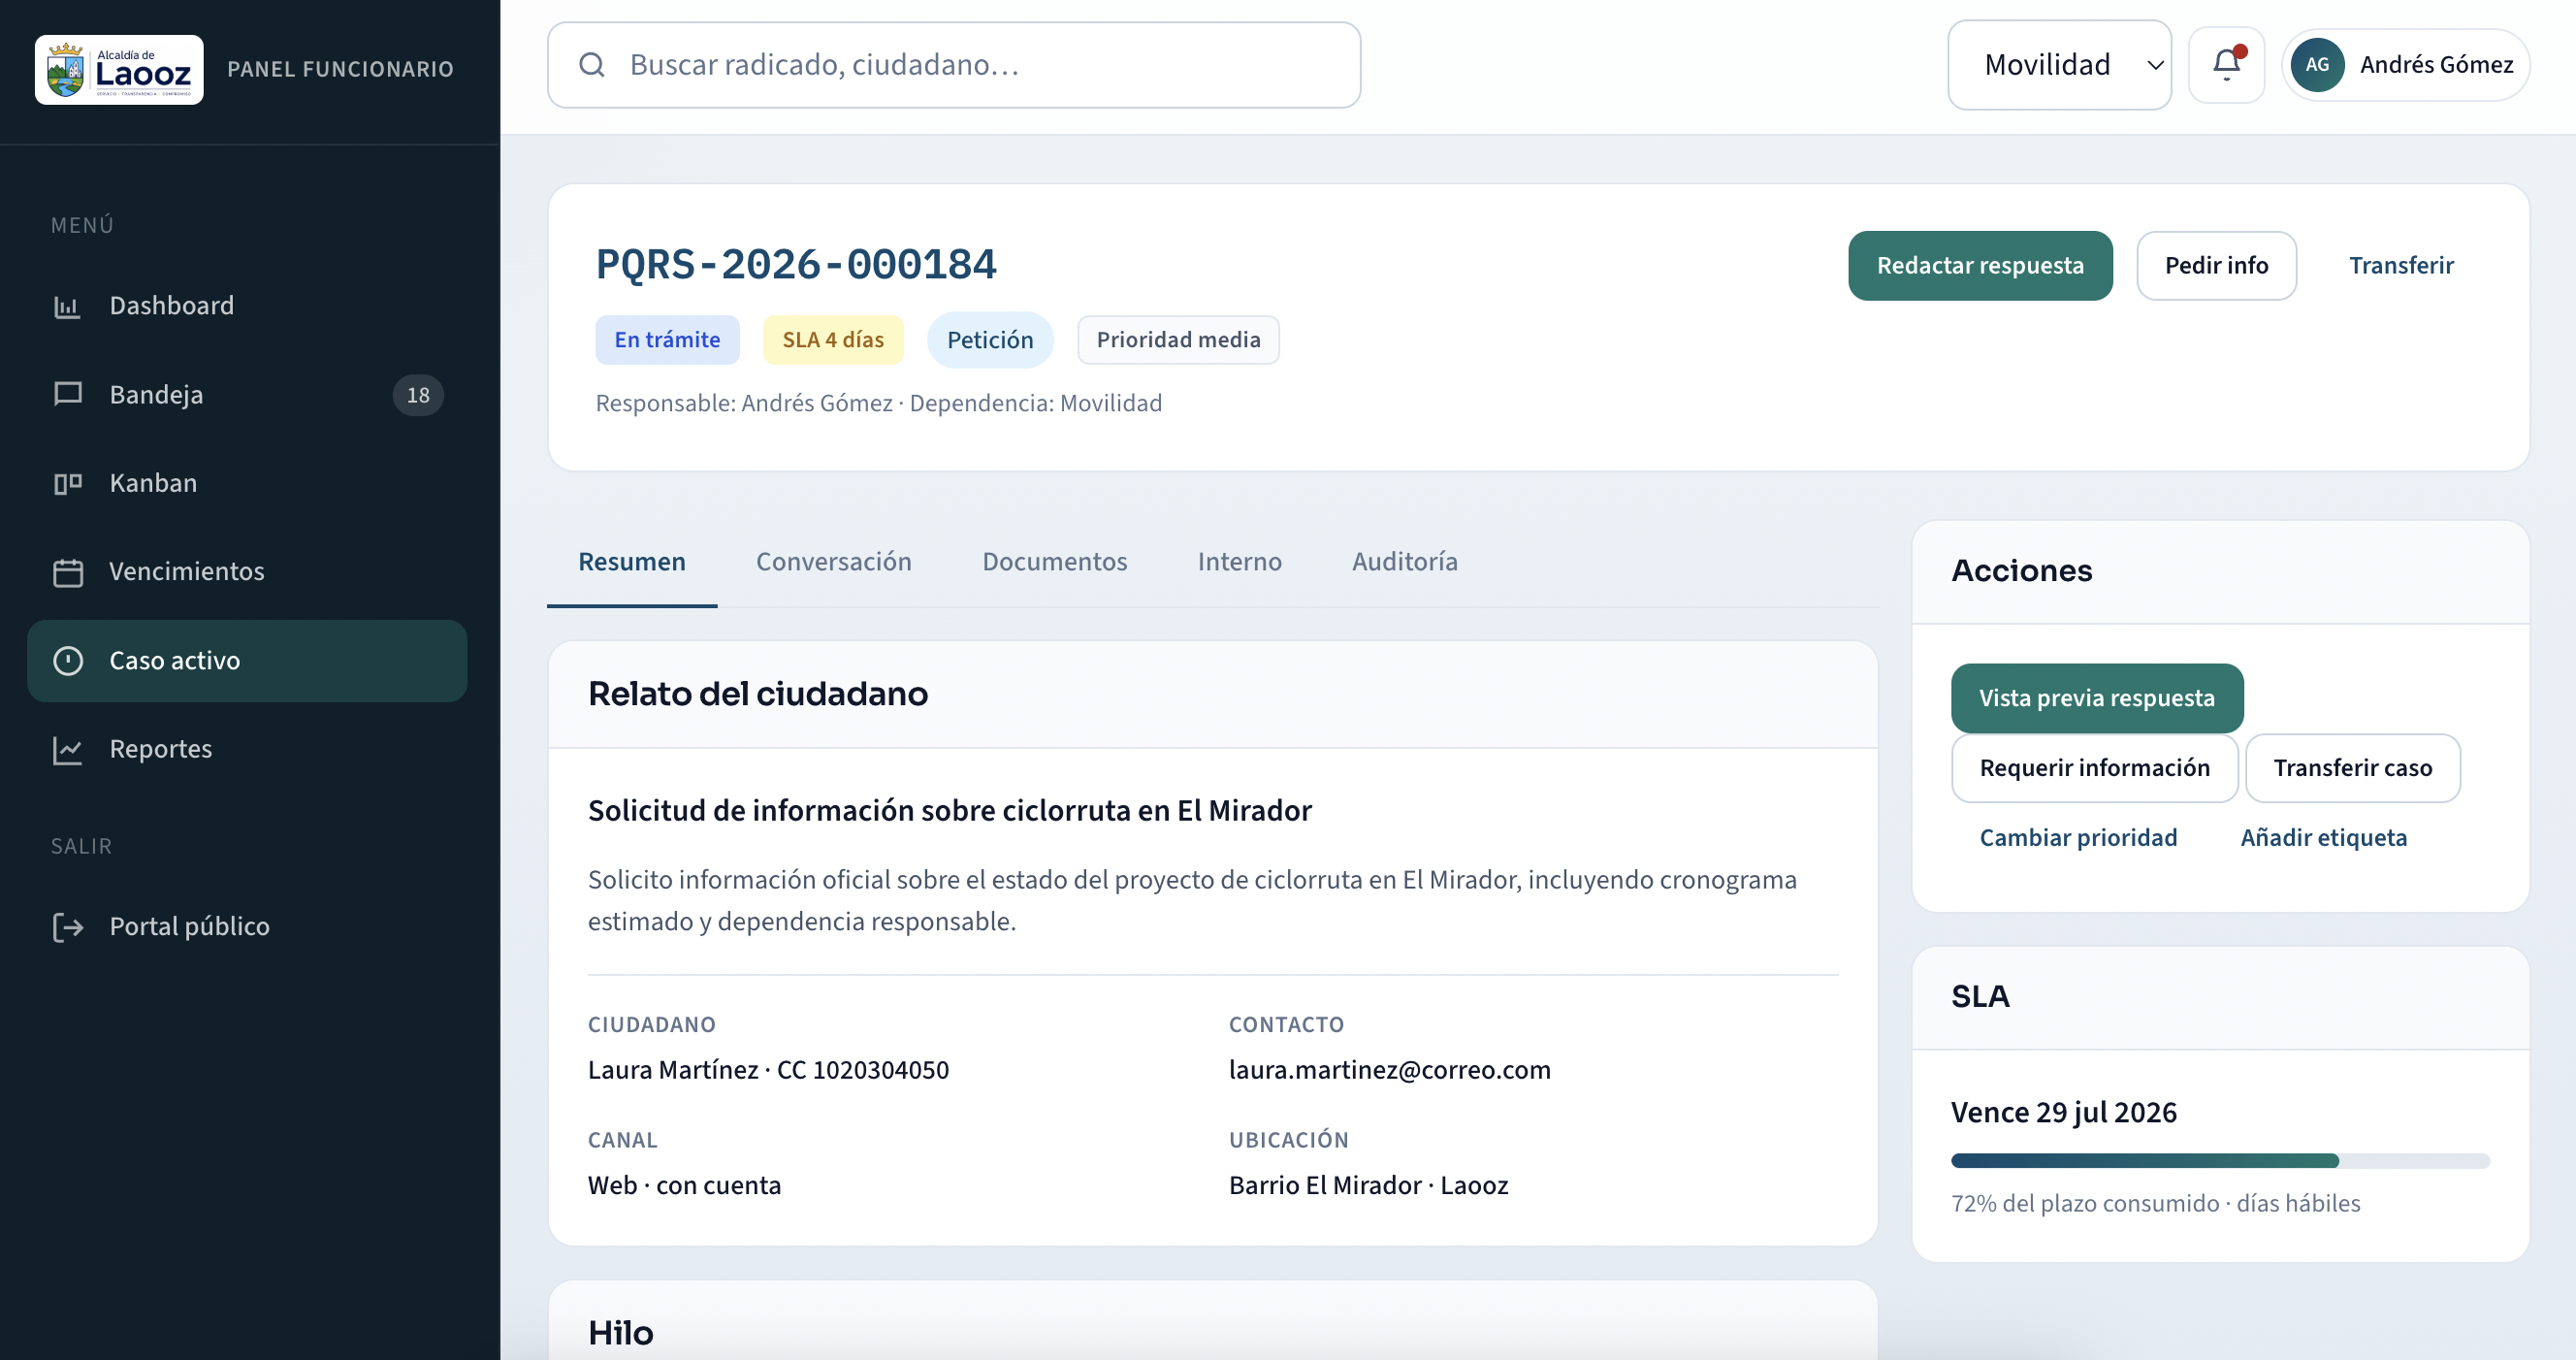
Task: Click case number PQRS-2026-000184
Action: point(796,265)
